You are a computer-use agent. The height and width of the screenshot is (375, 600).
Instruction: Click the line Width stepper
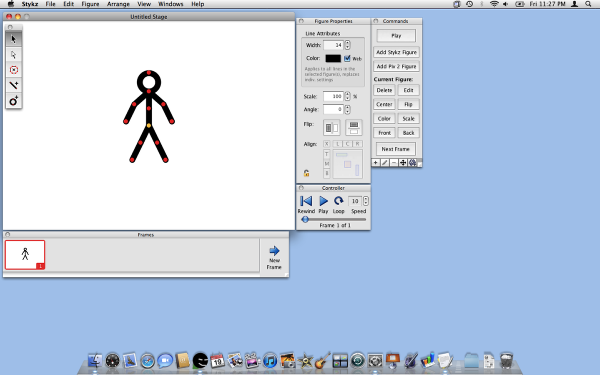coord(347,45)
